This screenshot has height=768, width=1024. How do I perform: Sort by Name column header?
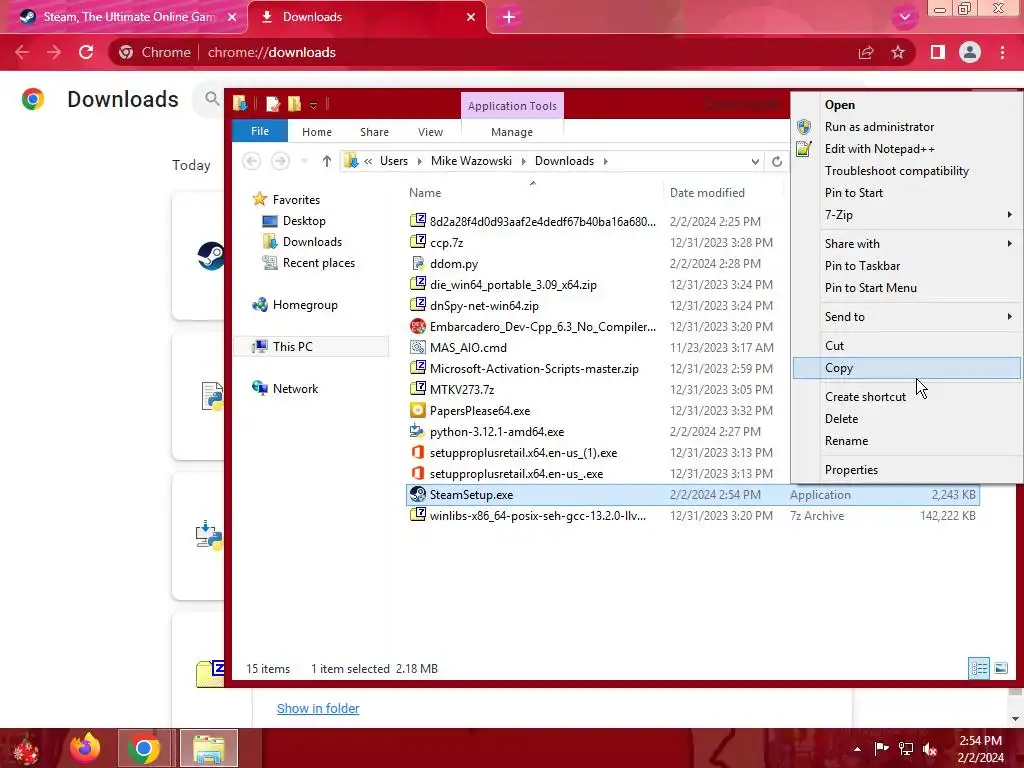point(425,193)
